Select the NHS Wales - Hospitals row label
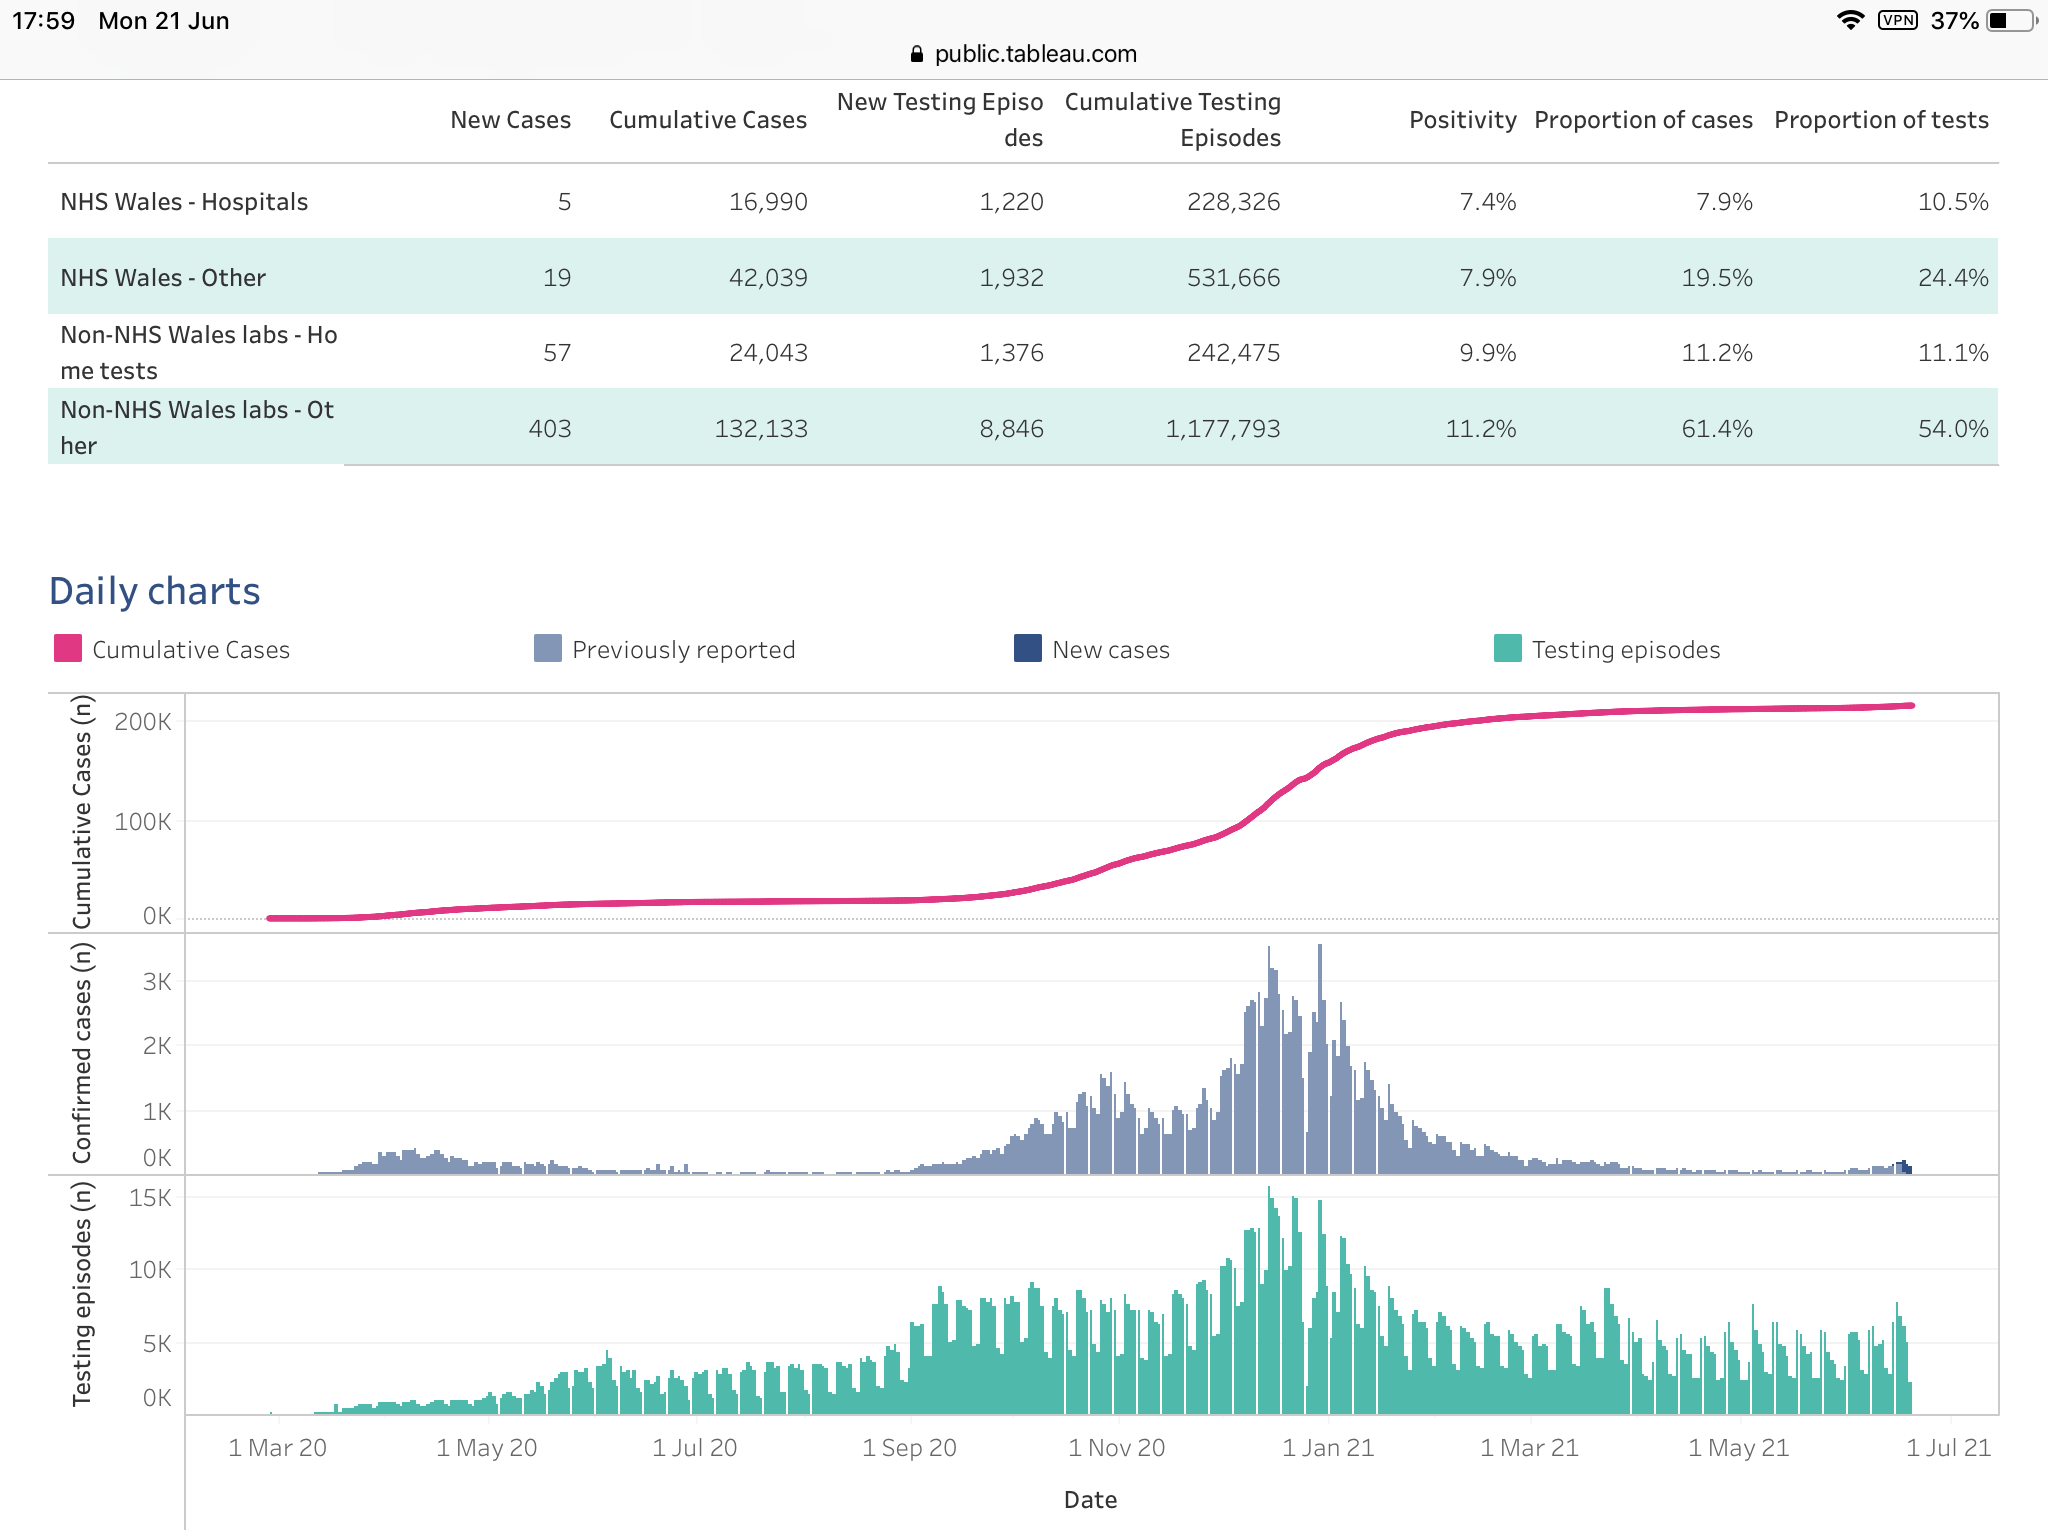The height and width of the screenshot is (1536, 2048). 184,202
